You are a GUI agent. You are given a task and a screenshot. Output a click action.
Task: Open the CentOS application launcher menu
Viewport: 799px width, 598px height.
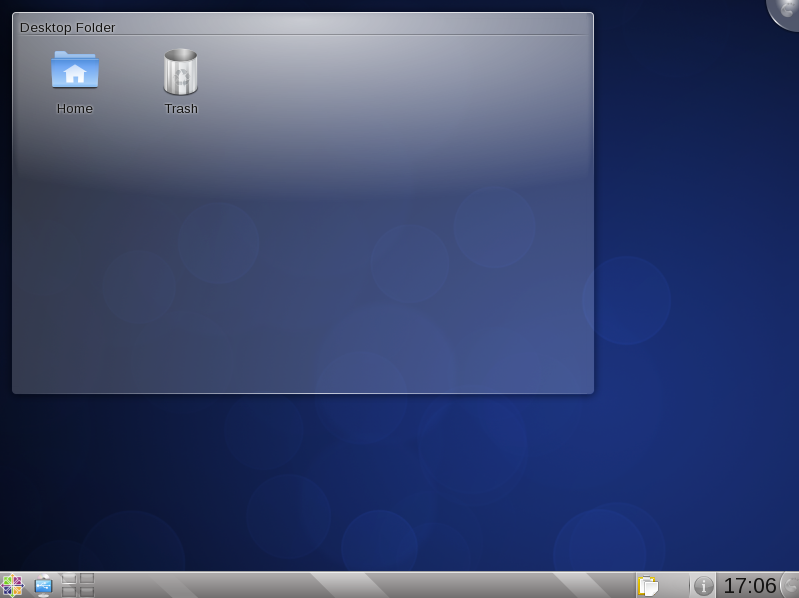[12, 586]
